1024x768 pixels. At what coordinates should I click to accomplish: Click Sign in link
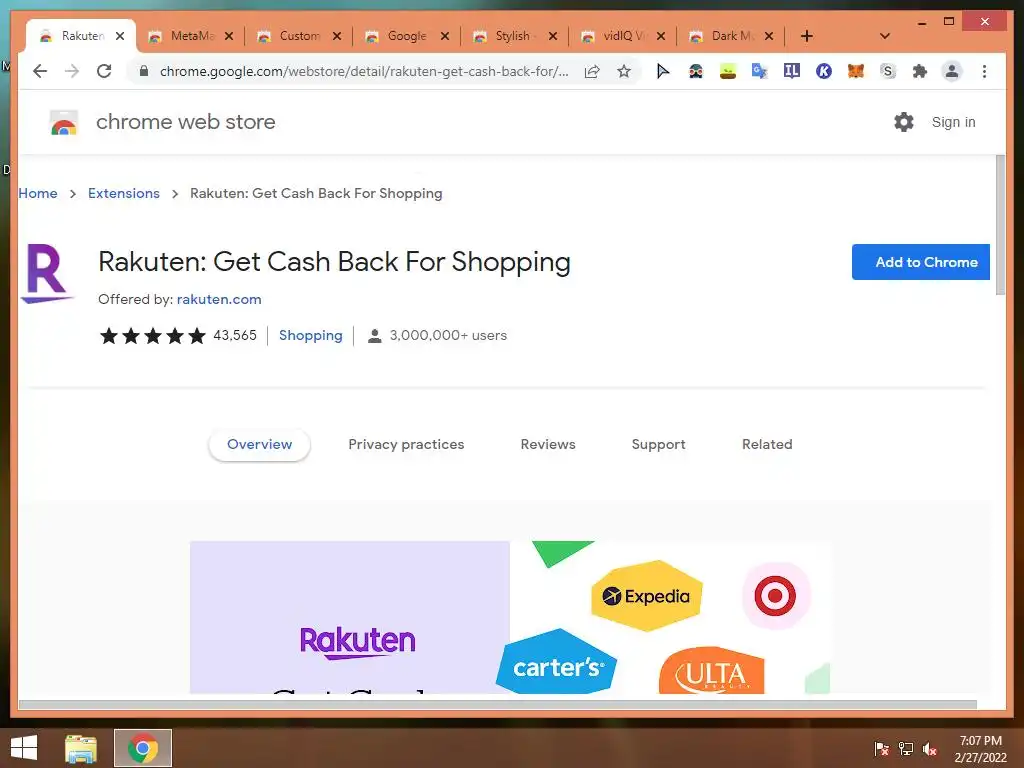pos(953,122)
